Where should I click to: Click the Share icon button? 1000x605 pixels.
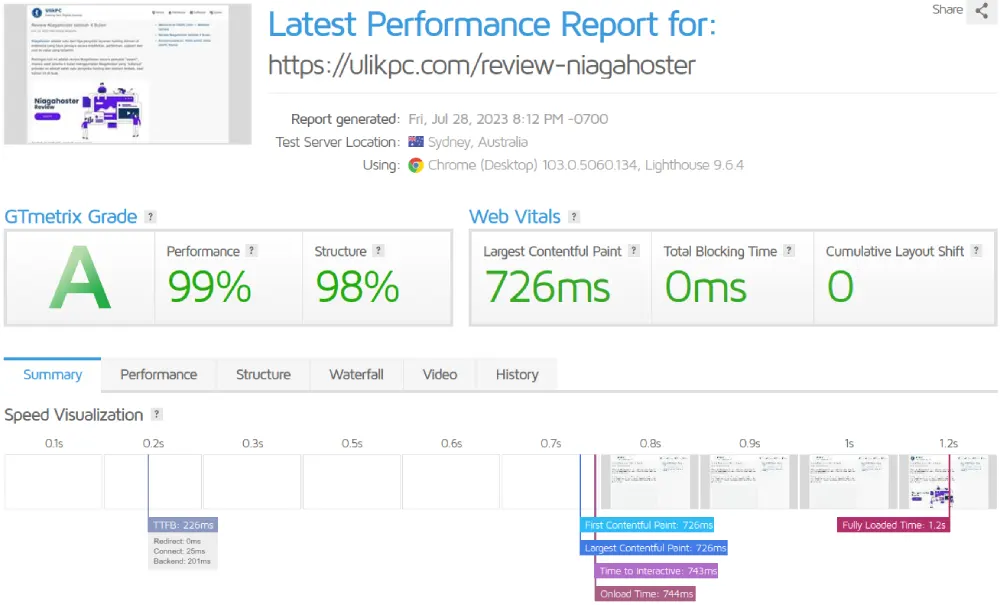point(982,11)
